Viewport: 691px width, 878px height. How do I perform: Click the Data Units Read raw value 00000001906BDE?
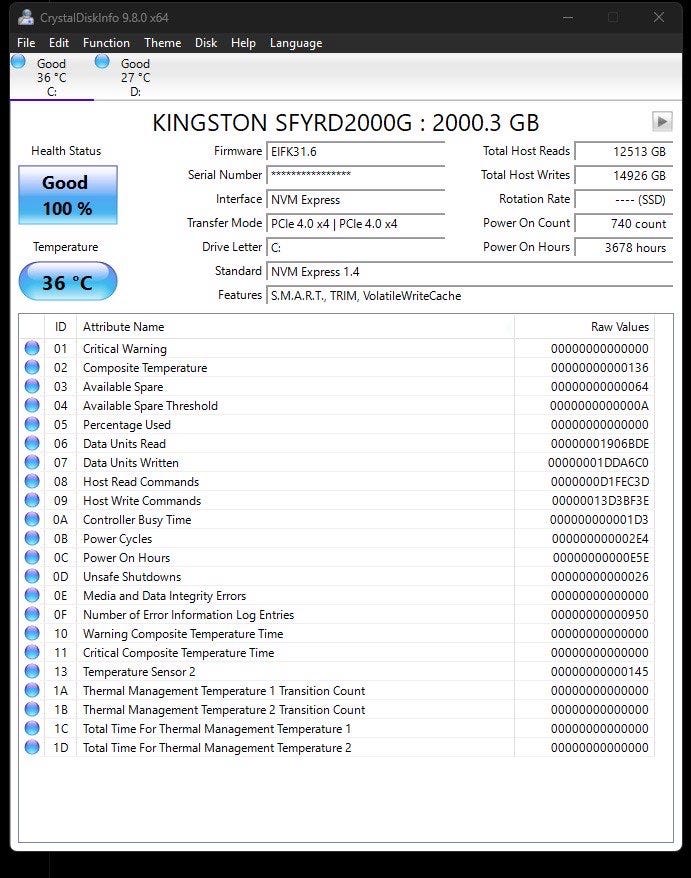click(x=600, y=444)
